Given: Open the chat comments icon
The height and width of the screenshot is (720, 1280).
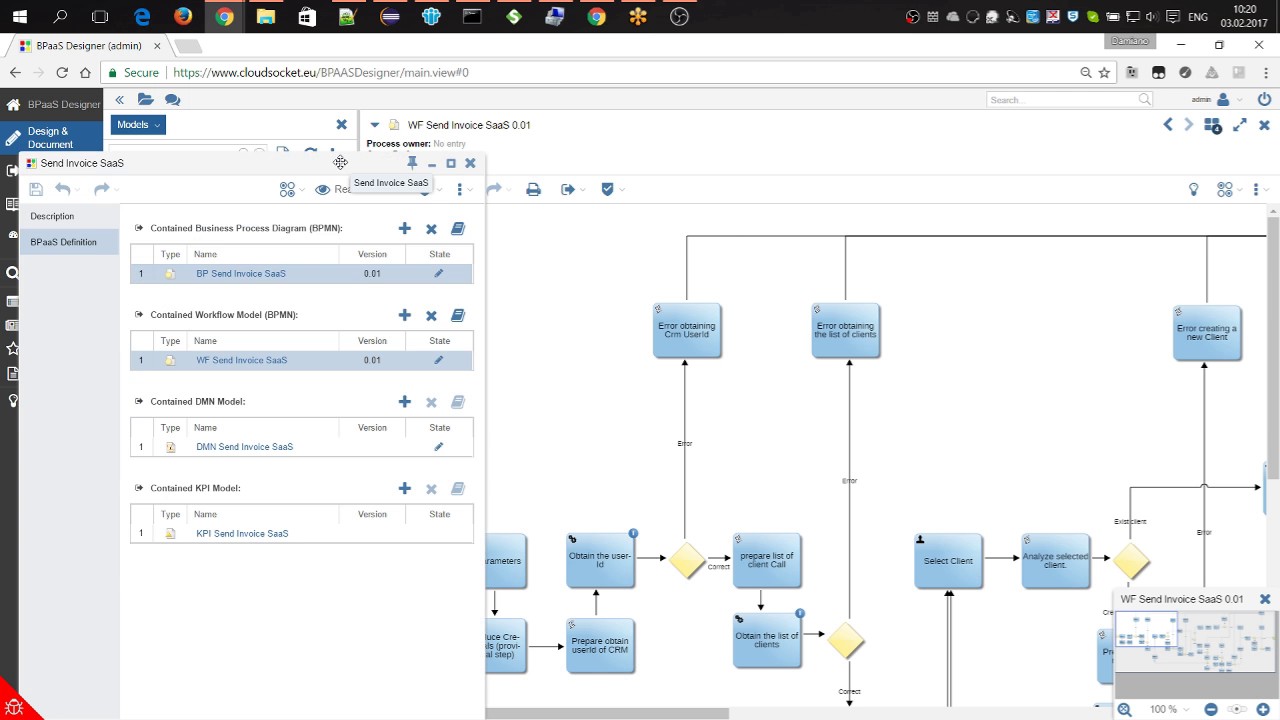Looking at the screenshot, I should pos(172,99).
